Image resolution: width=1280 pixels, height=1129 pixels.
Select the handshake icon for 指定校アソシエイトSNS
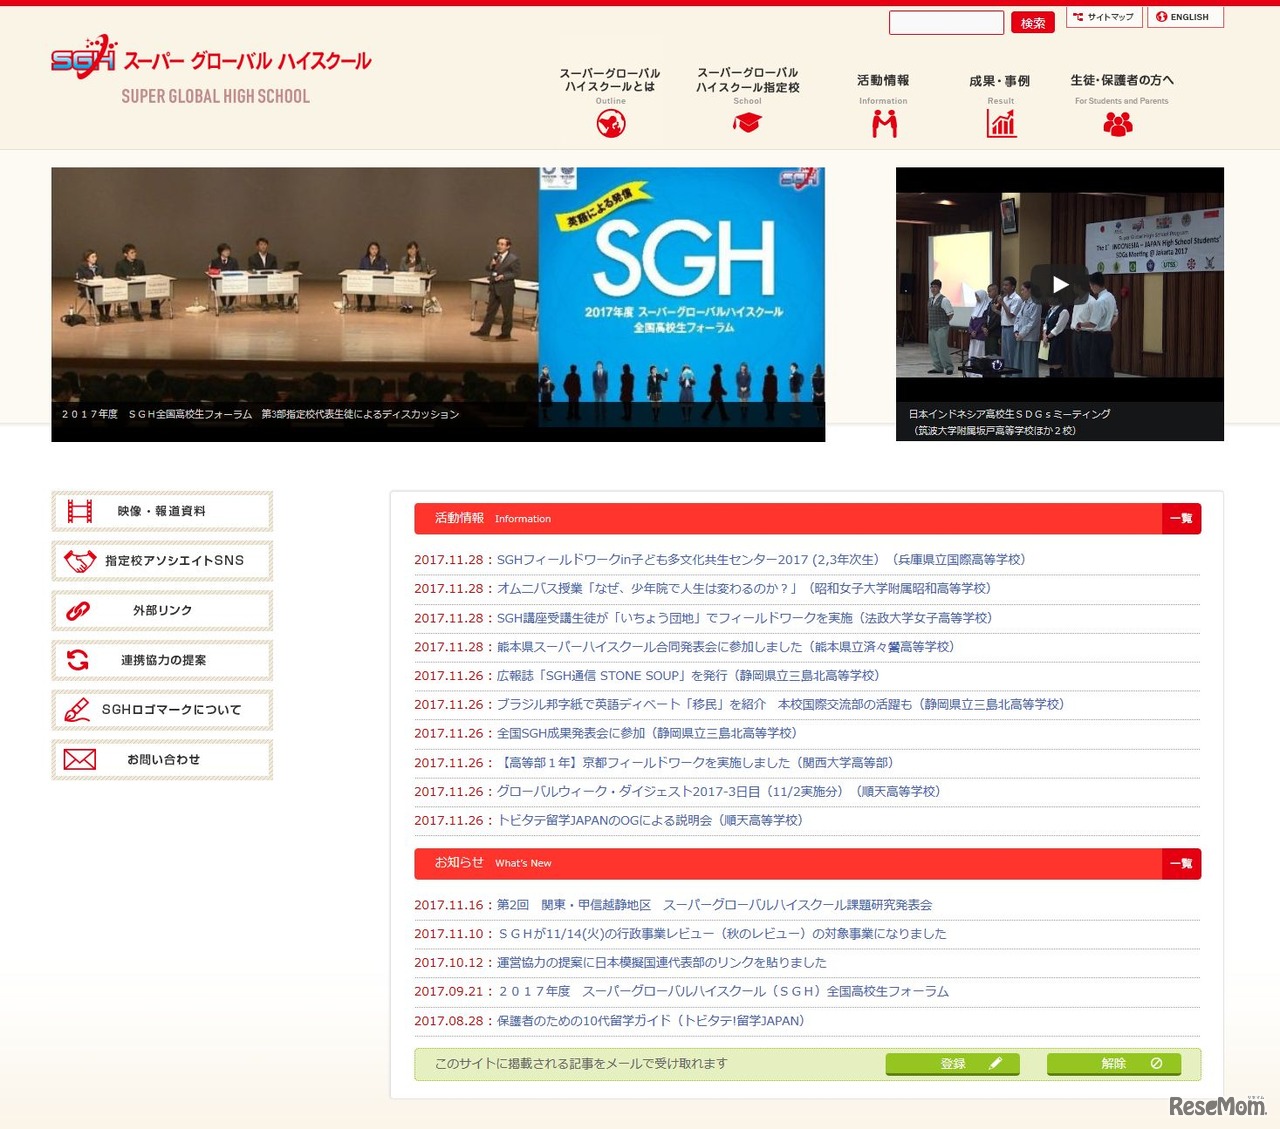click(80, 560)
